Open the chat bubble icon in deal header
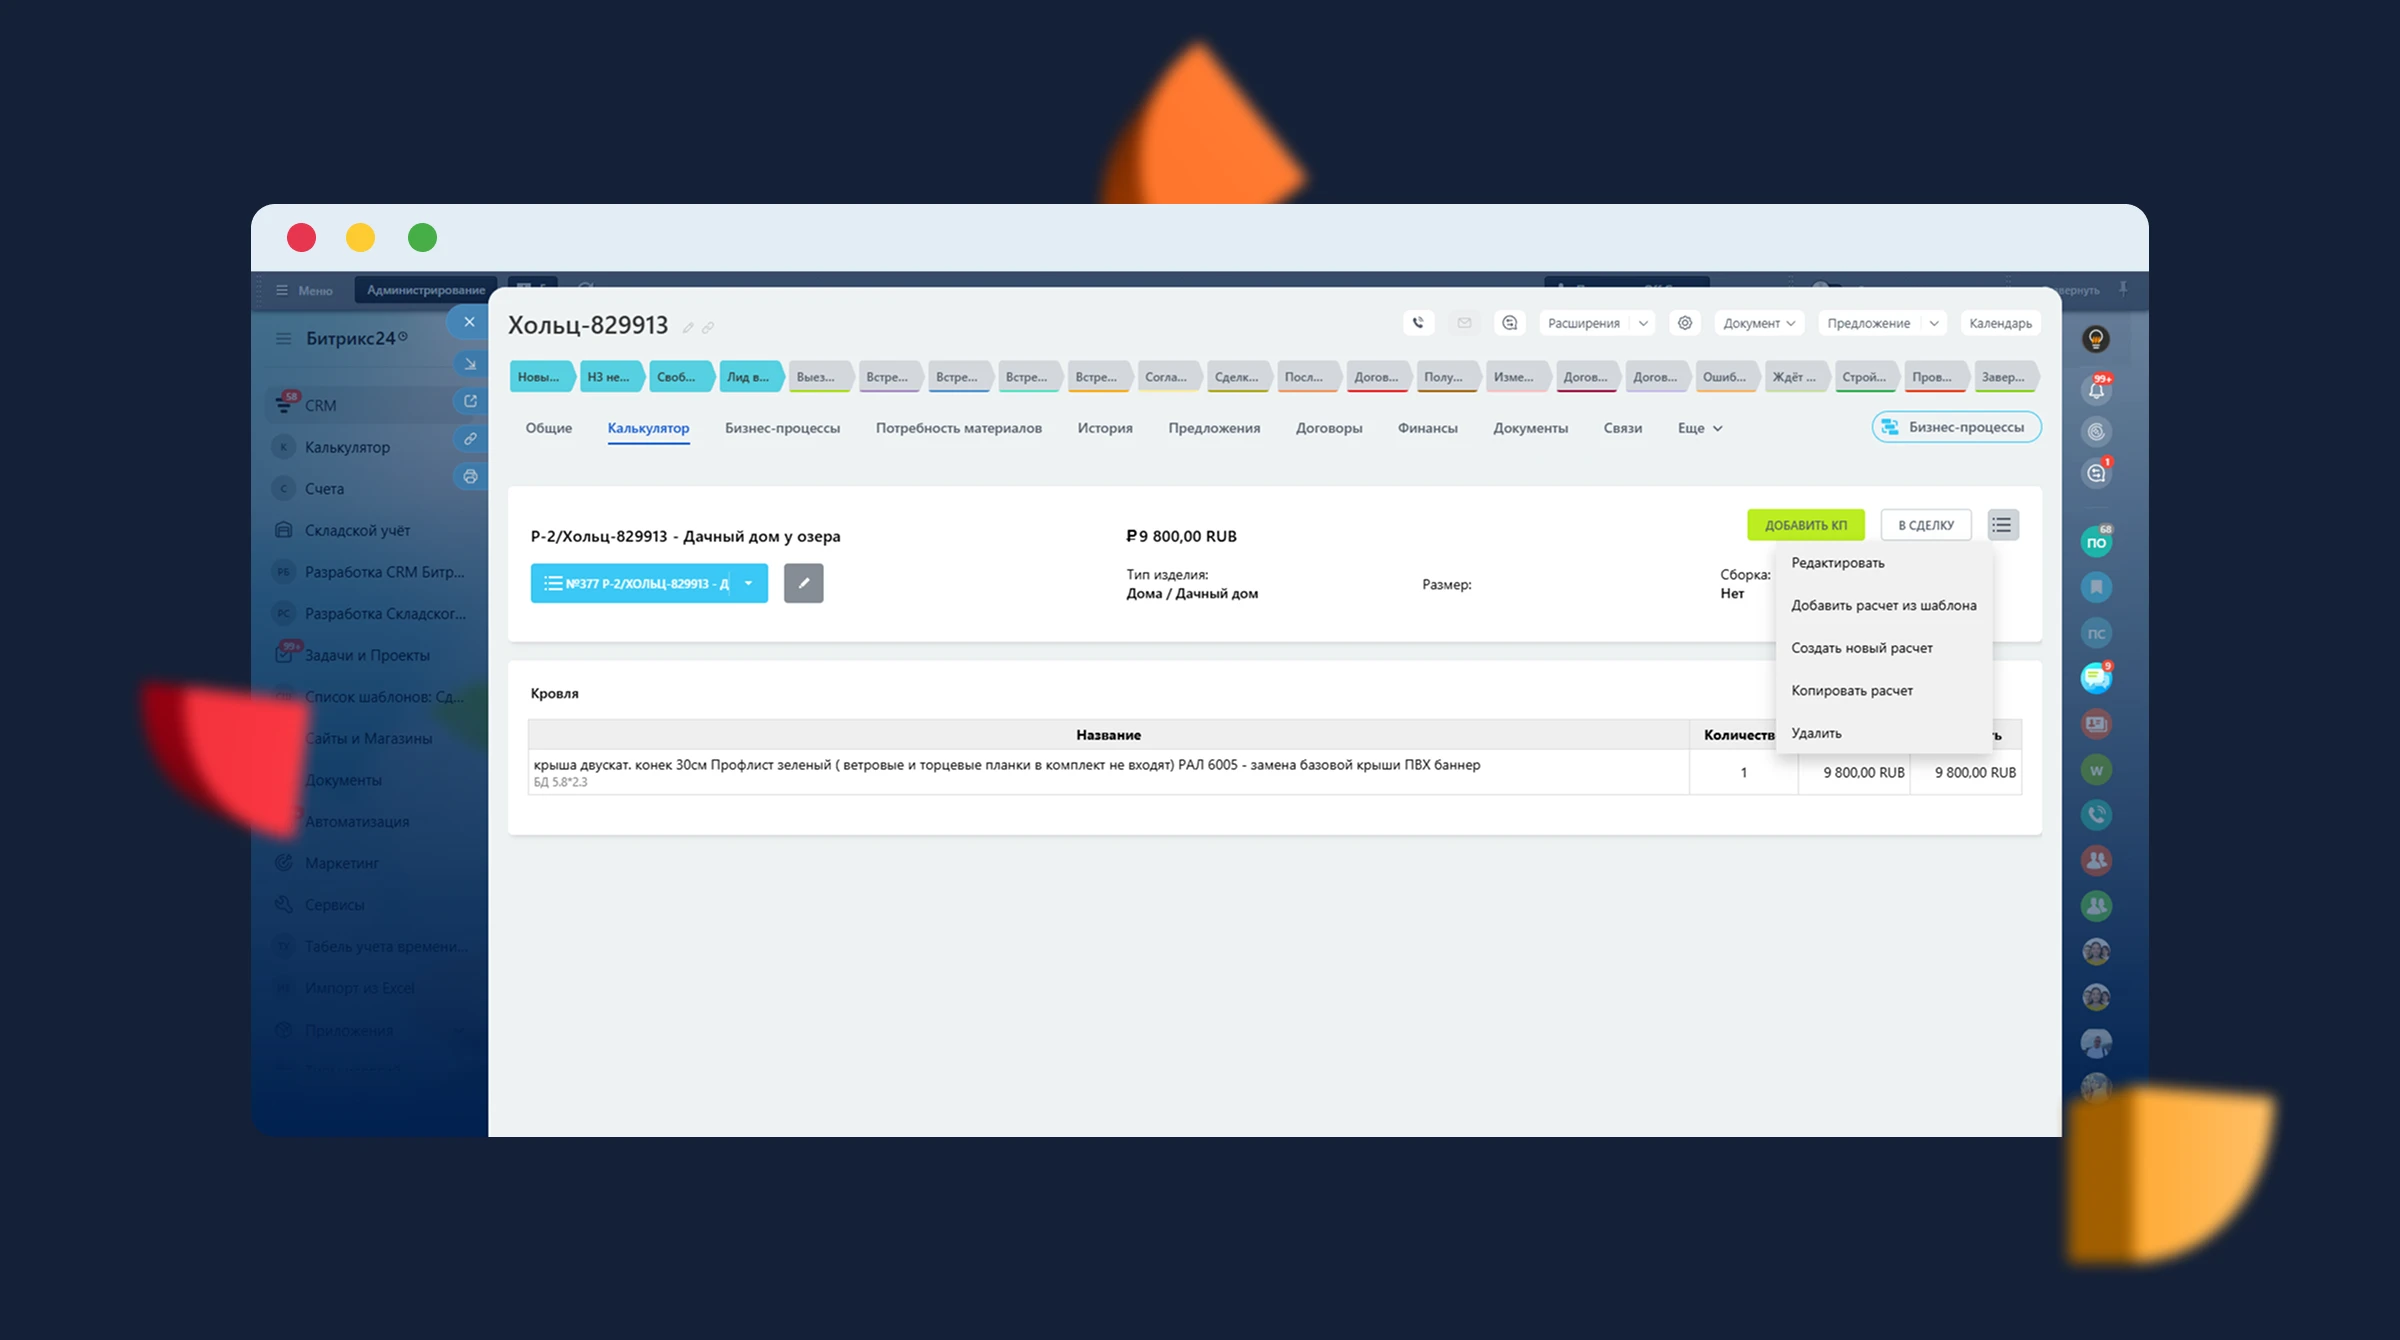The height and width of the screenshot is (1340, 2400). point(1510,323)
